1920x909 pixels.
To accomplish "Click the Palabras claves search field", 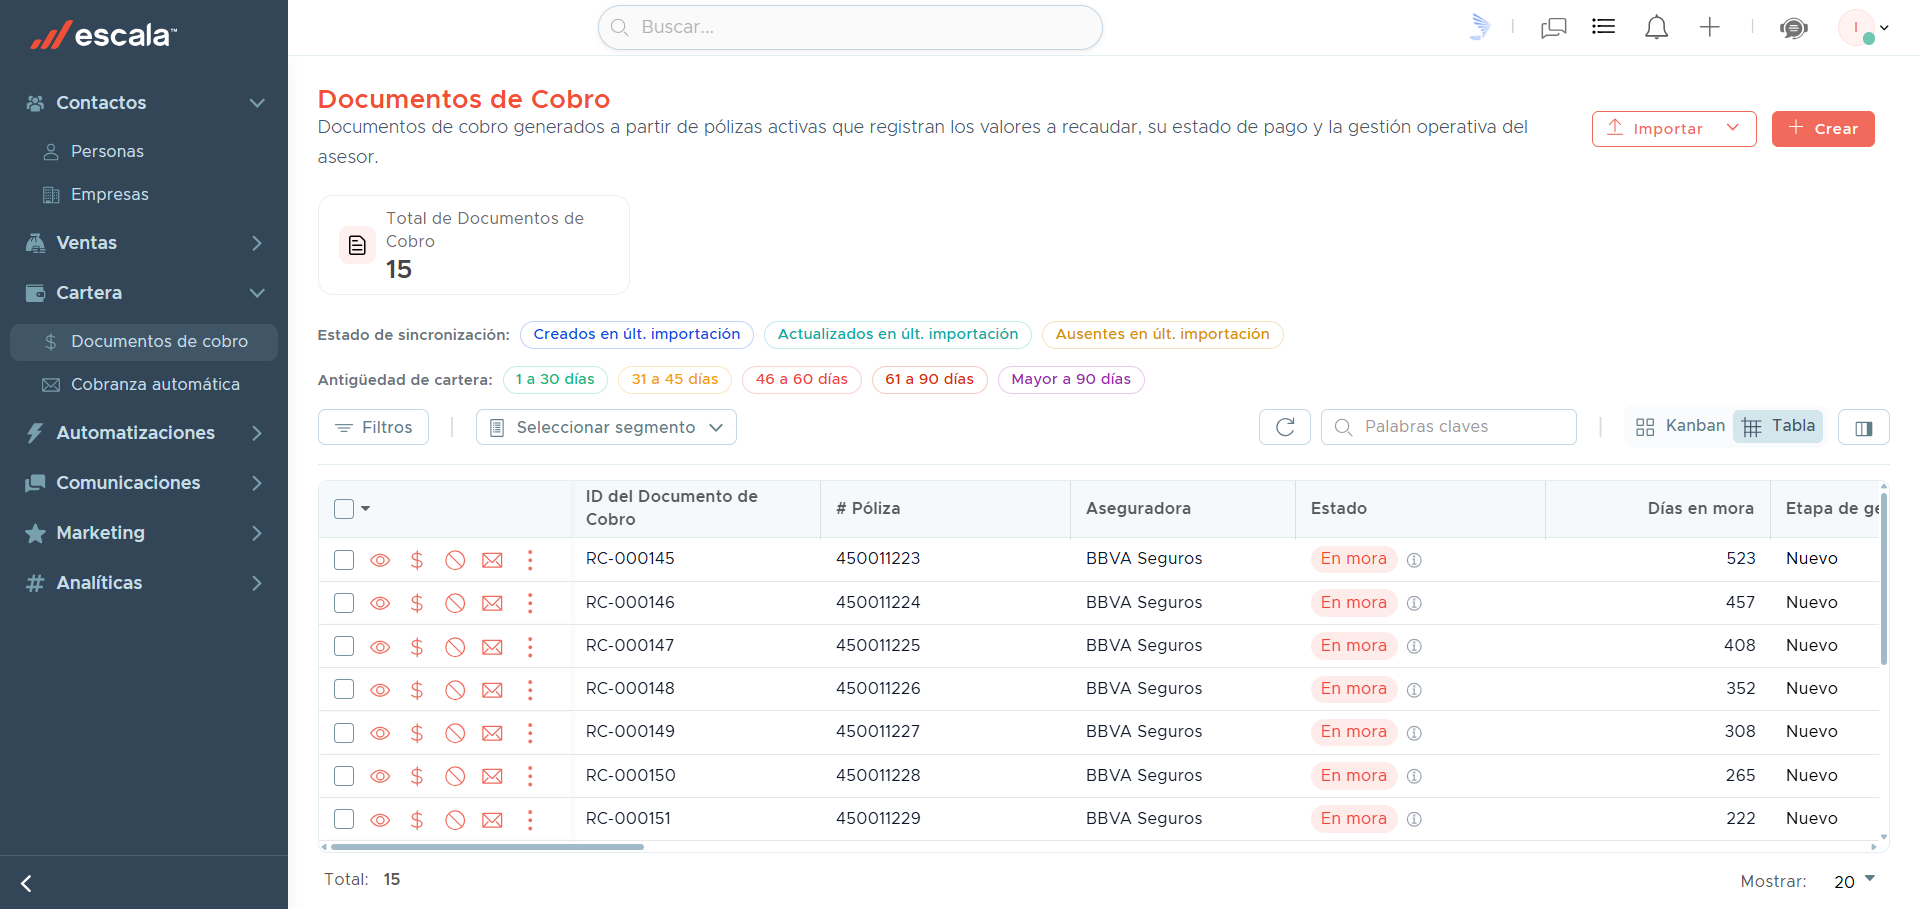I will [1448, 427].
